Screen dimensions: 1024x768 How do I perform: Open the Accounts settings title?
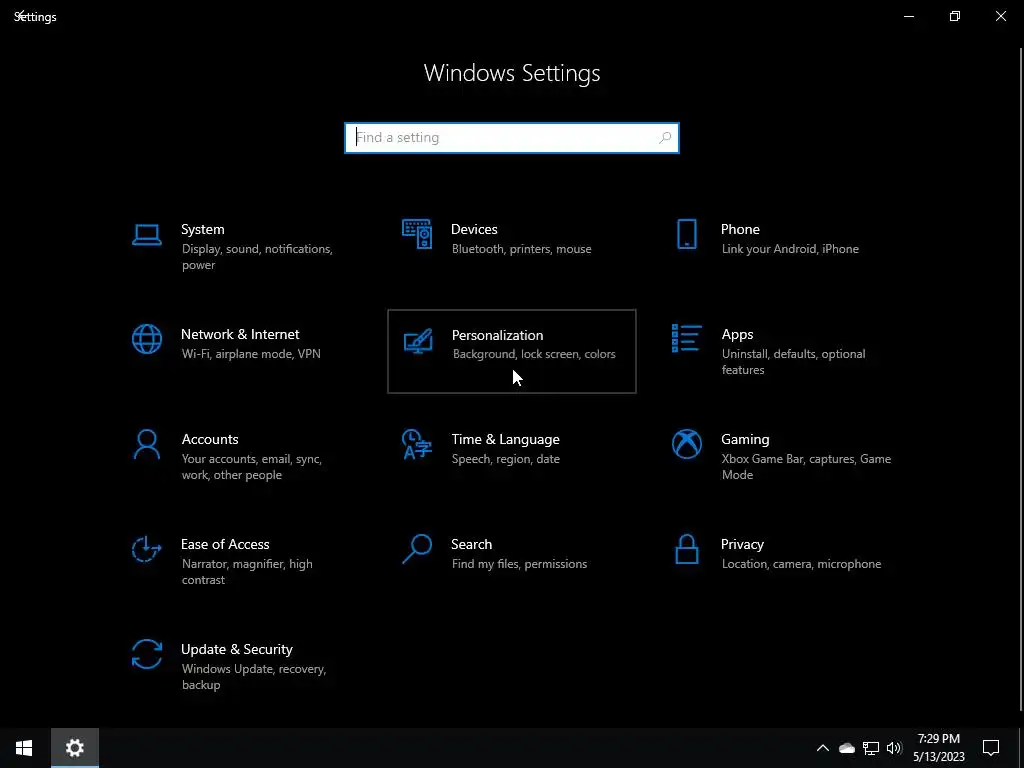point(210,440)
